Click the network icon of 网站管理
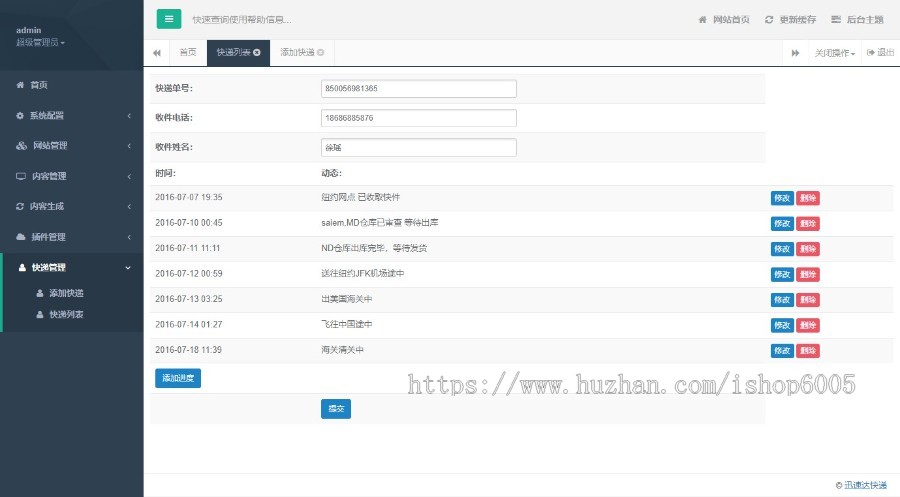The image size is (900, 497). (x=21, y=146)
